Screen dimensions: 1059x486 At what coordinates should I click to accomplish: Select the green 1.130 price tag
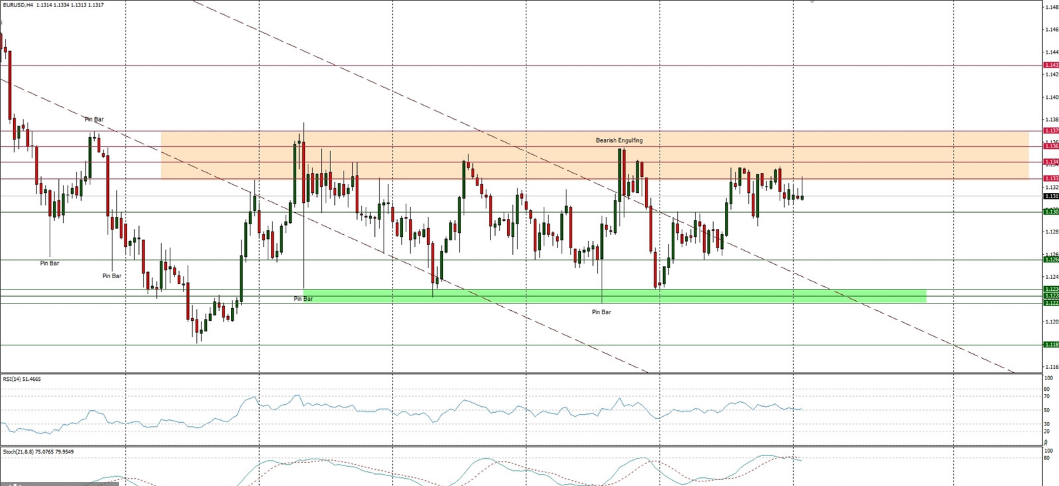click(x=1051, y=212)
